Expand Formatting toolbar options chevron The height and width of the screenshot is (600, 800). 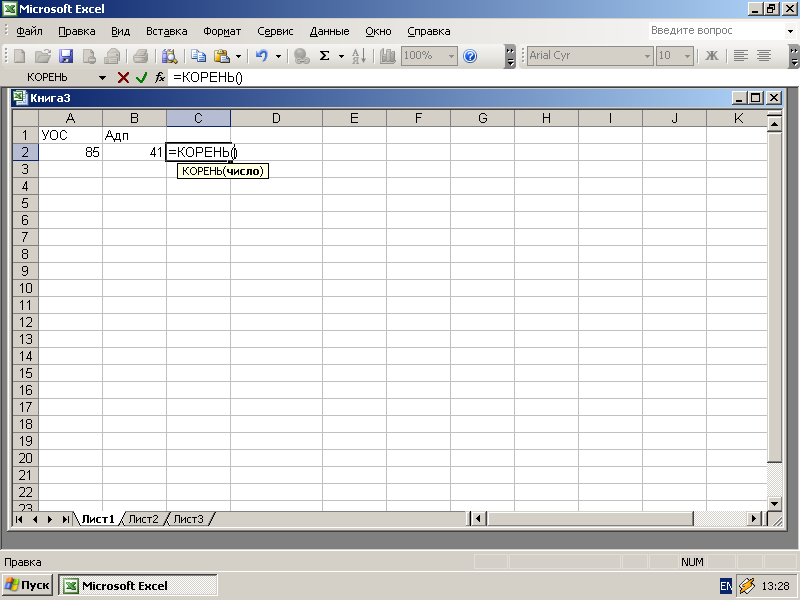pyautogui.click(x=793, y=56)
